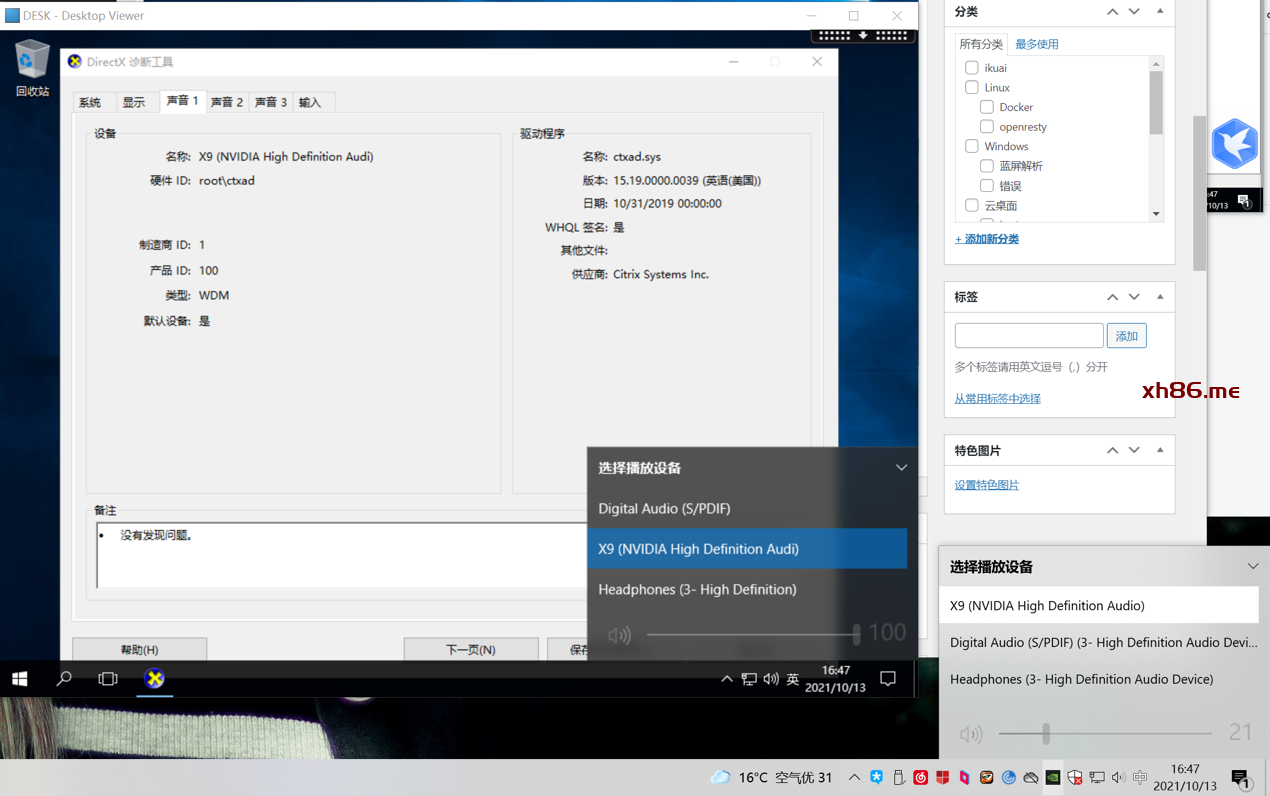Click the DirectX icon in dialog title bar
Viewport: 1270px width, 796px height.
click(75, 62)
